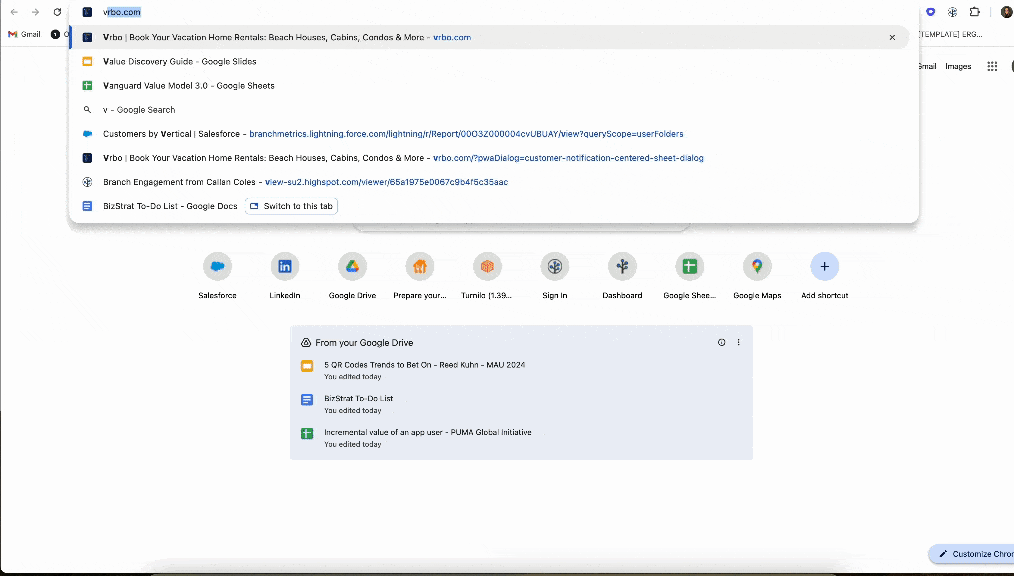Select the Value Discovery Guide suggestion

(180, 61)
